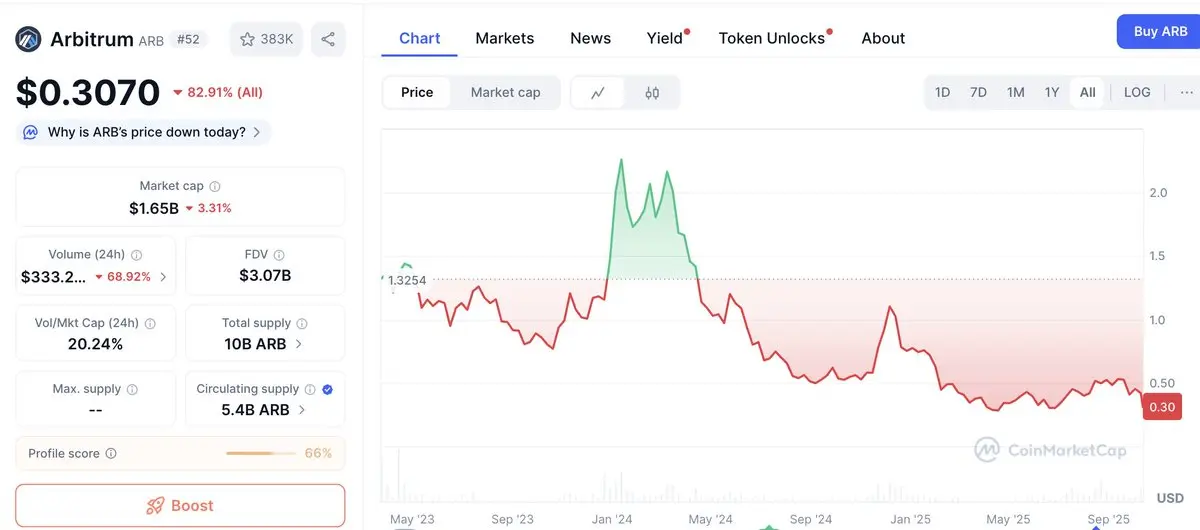Switch to the line chart view icon

[x=598, y=93]
